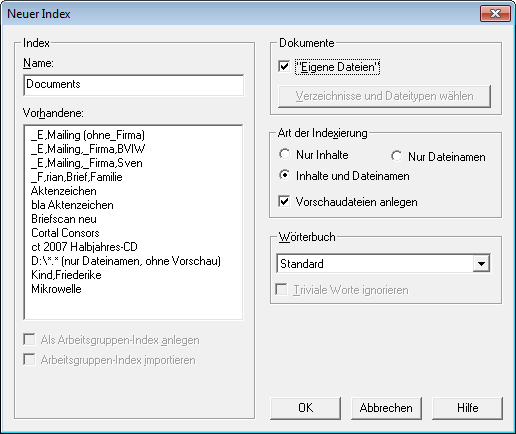The image size is (516, 434).
Task: Select the Nur Dateinamen radio option
Action: click(396, 156)
